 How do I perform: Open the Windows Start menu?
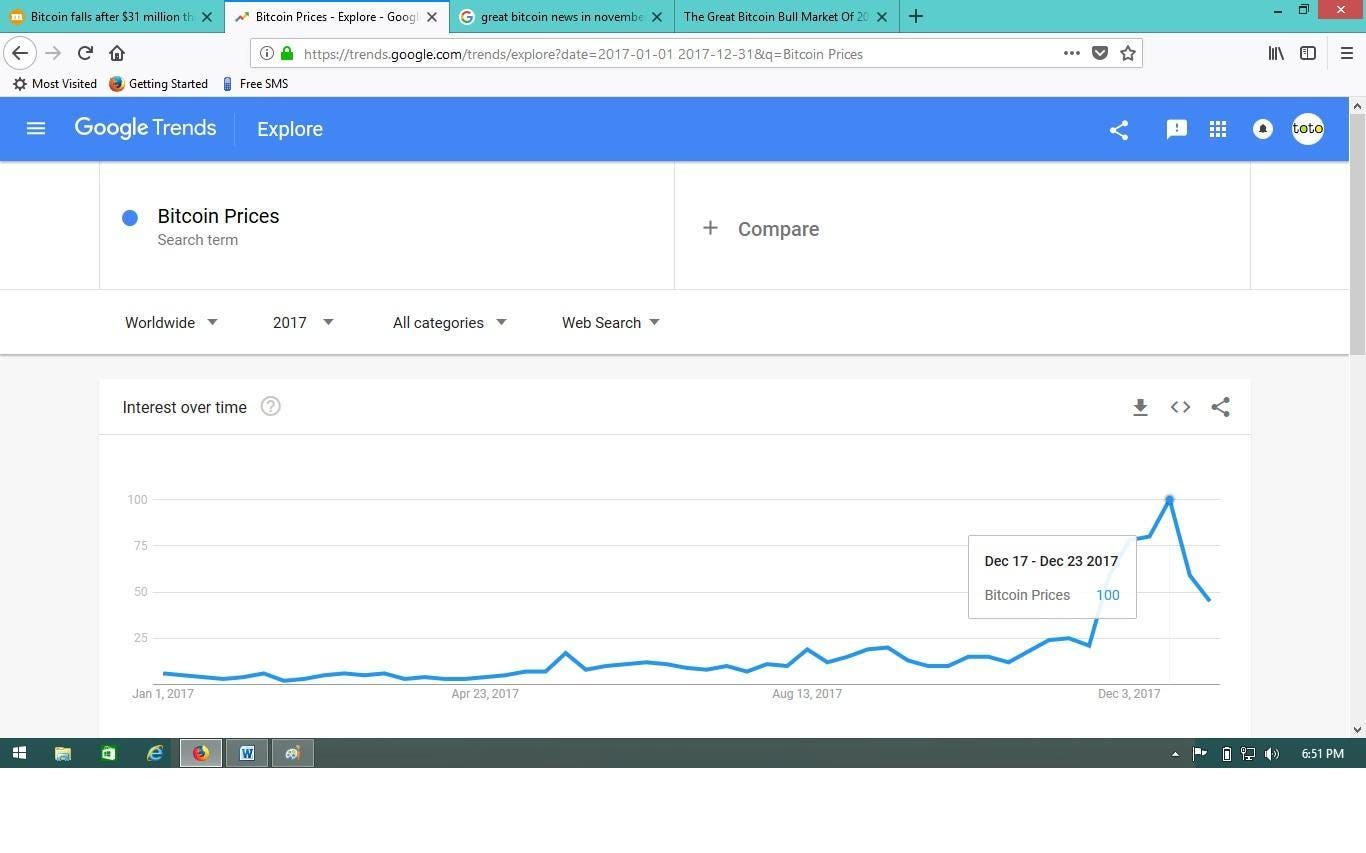tap(19, 753)
